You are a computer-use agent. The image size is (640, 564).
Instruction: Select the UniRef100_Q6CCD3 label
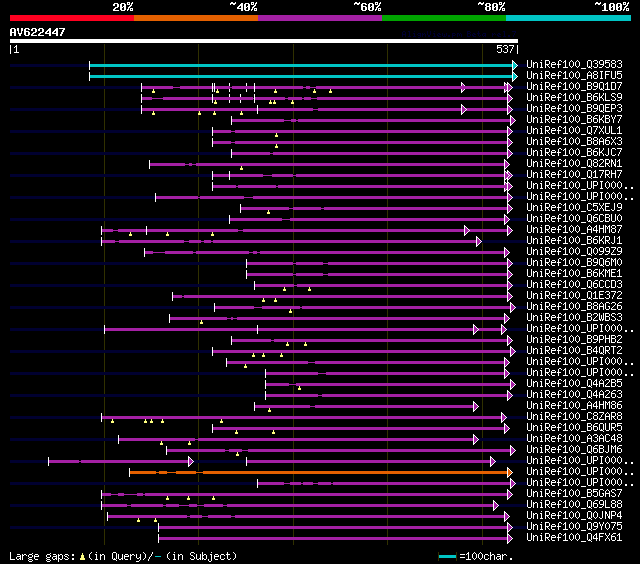pyautogui.click(x=574, y=285)
